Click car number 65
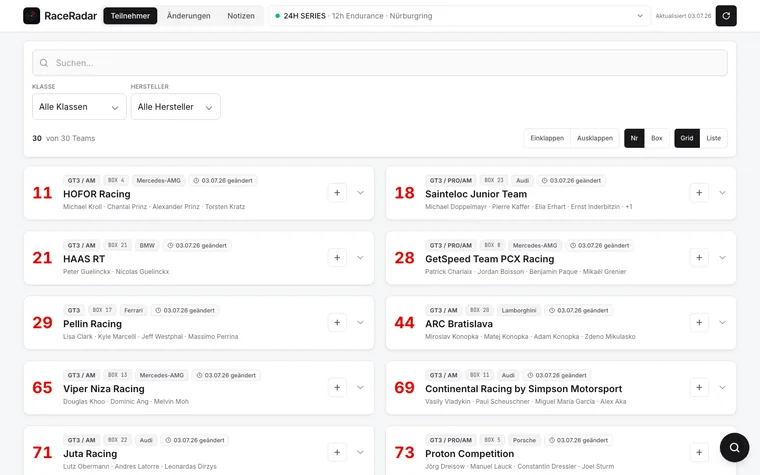 pyautogui.click(x=42, y=387)
